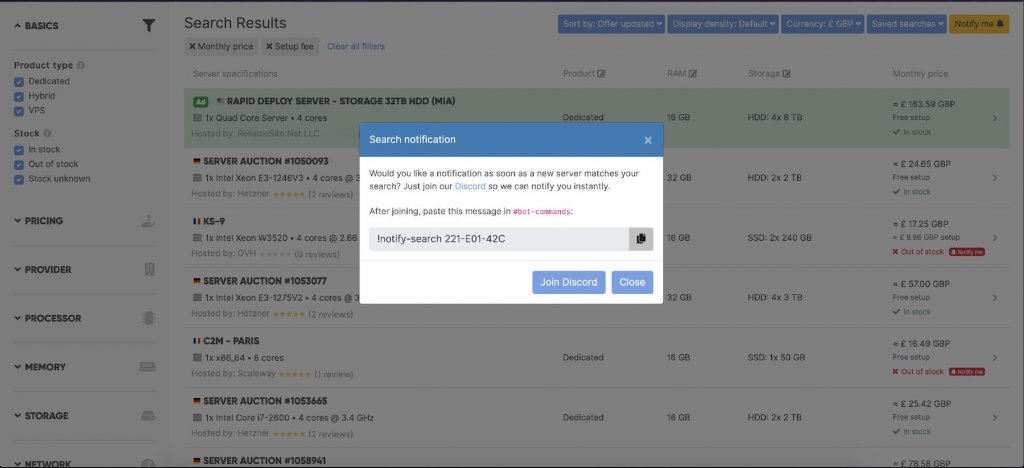The width and height of the screenshot is (1024, 468).
Task: Toggle the In stock checkbox
Action: click(19, 149)
